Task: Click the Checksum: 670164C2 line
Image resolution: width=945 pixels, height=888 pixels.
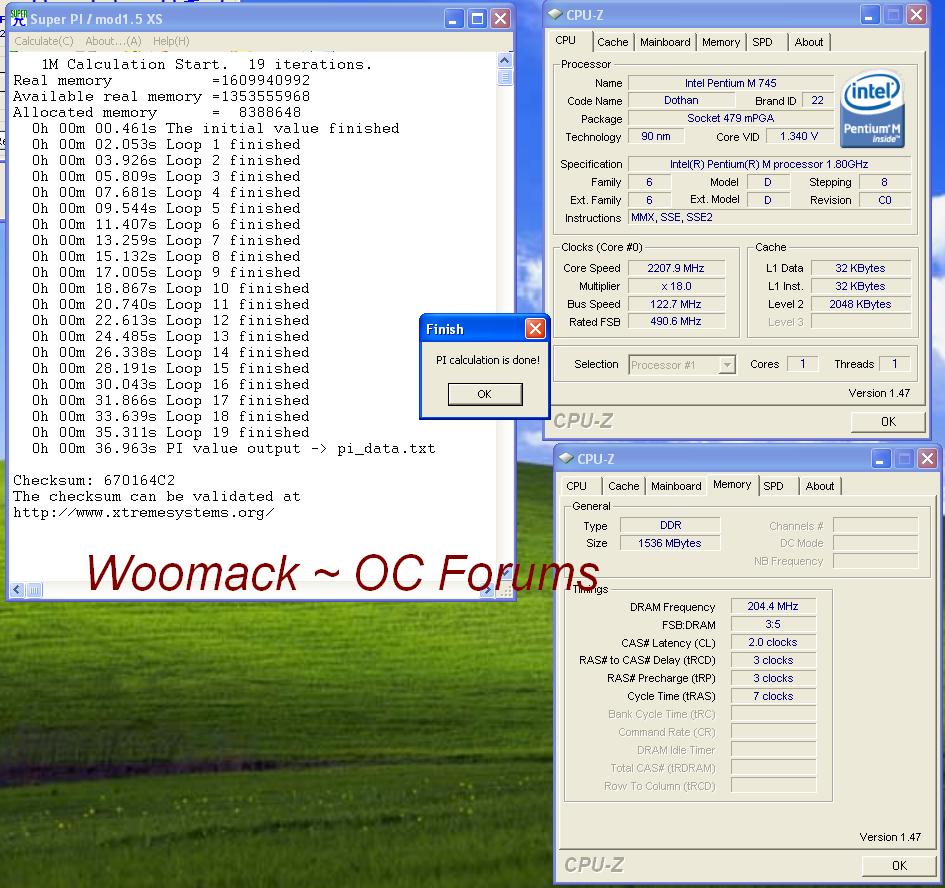Action: [94, 480]
